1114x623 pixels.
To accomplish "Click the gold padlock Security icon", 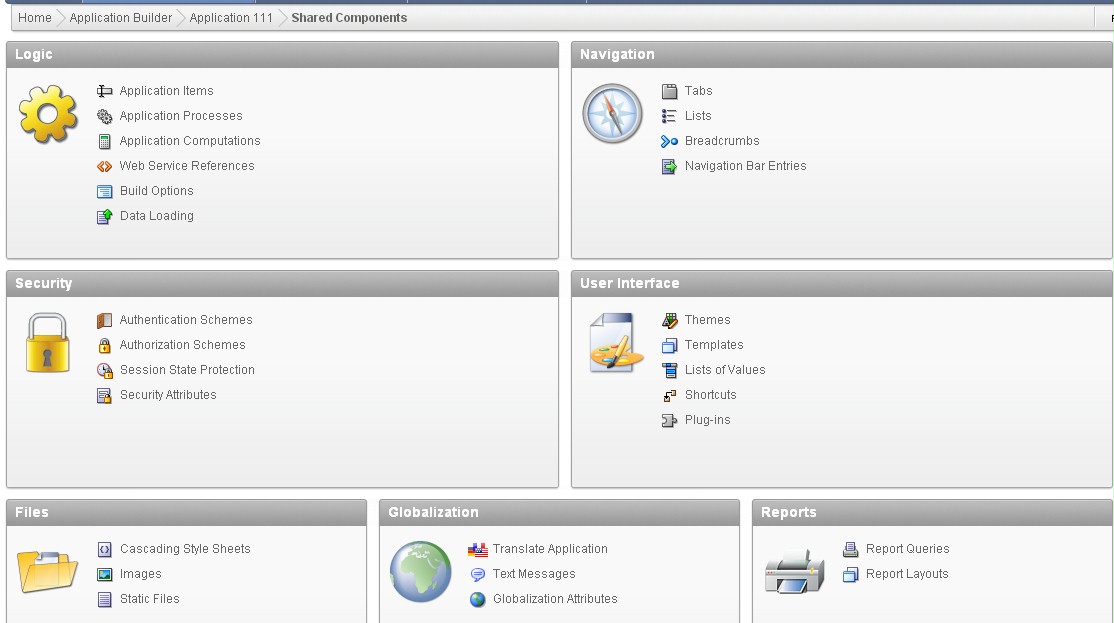I will [47, 343].
